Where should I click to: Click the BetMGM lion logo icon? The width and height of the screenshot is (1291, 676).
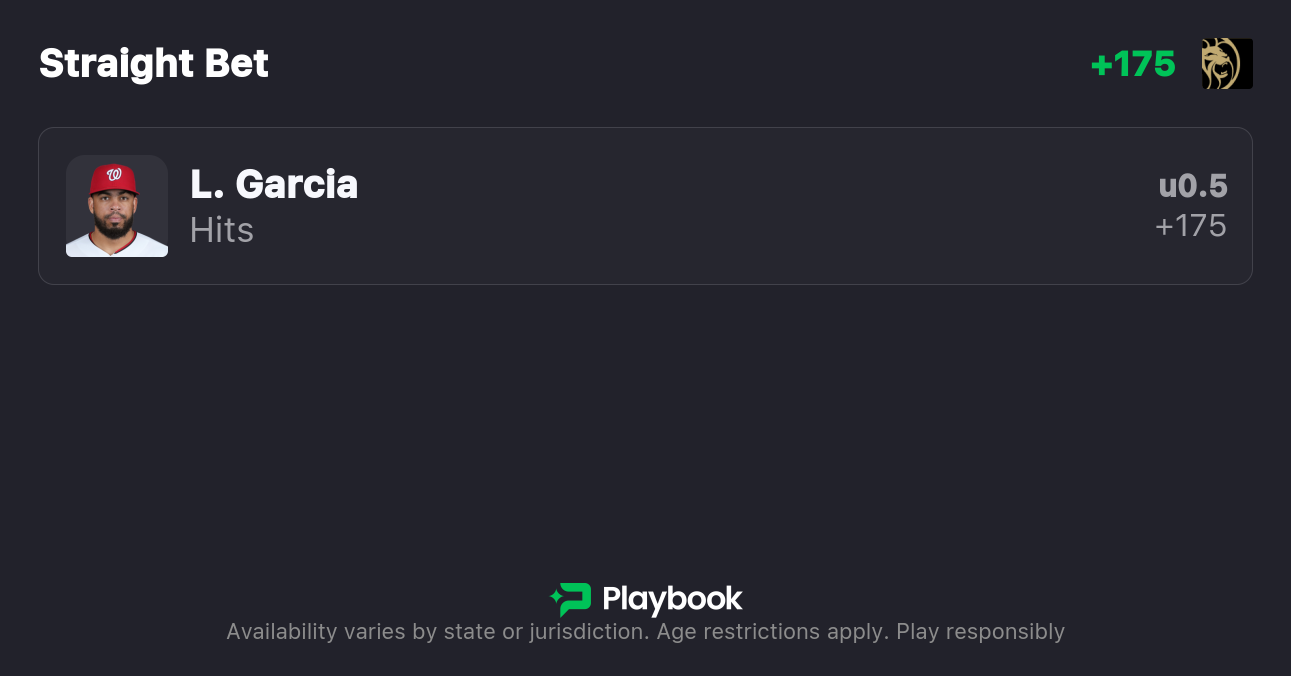1227,64
